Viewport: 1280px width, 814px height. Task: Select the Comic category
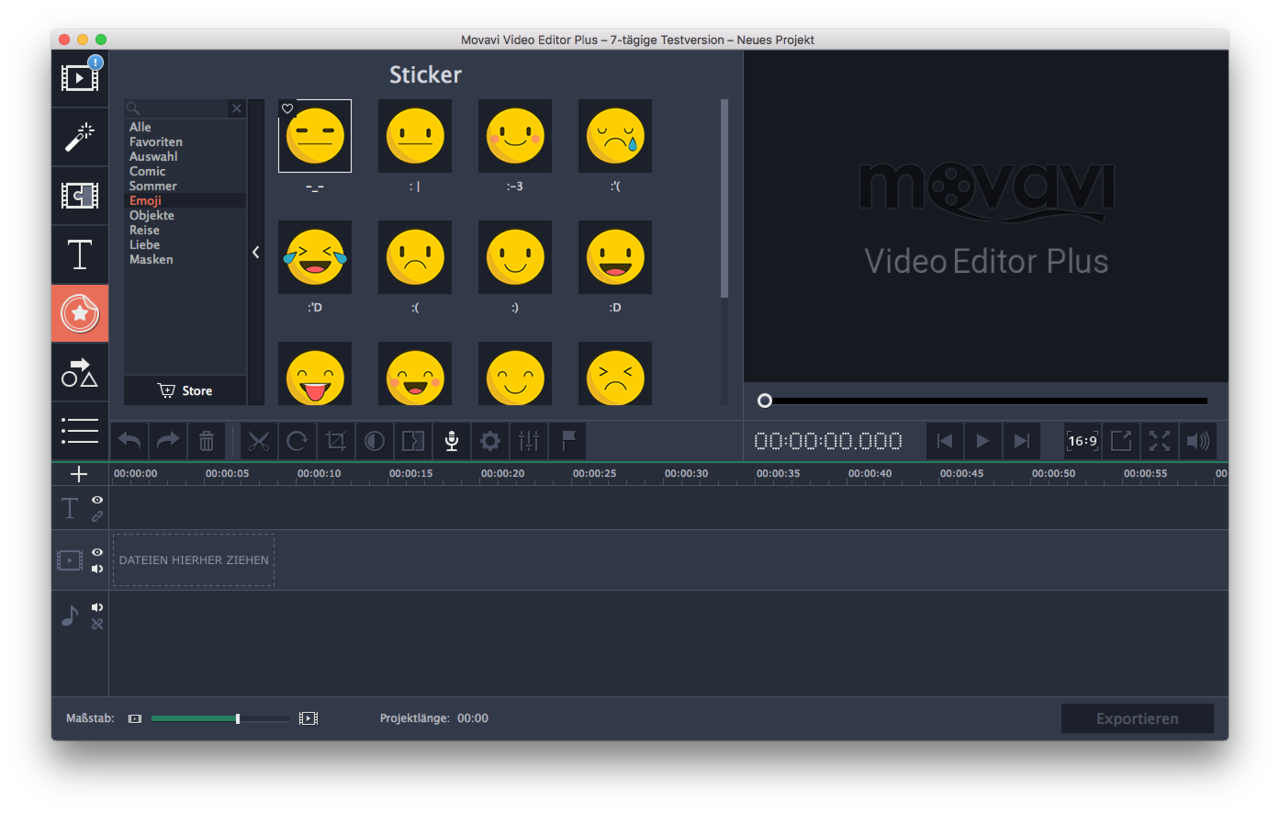(147, 171)
